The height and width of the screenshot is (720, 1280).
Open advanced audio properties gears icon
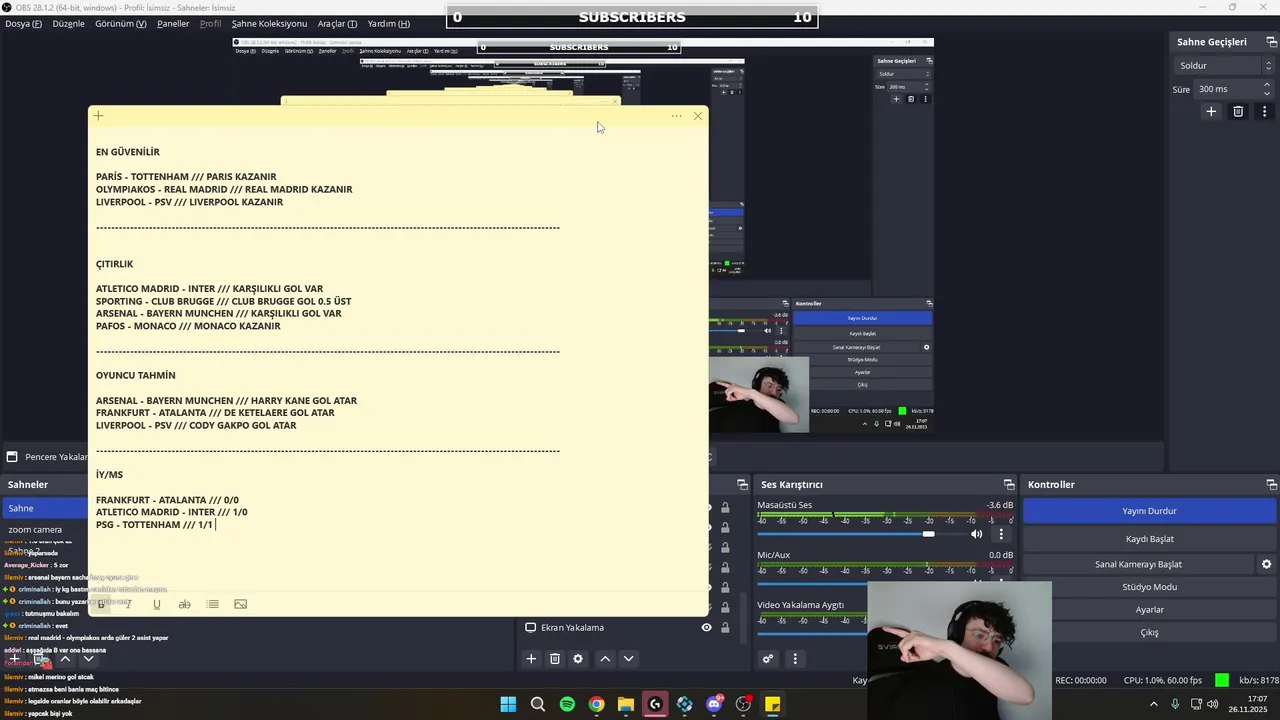[768, 659]
